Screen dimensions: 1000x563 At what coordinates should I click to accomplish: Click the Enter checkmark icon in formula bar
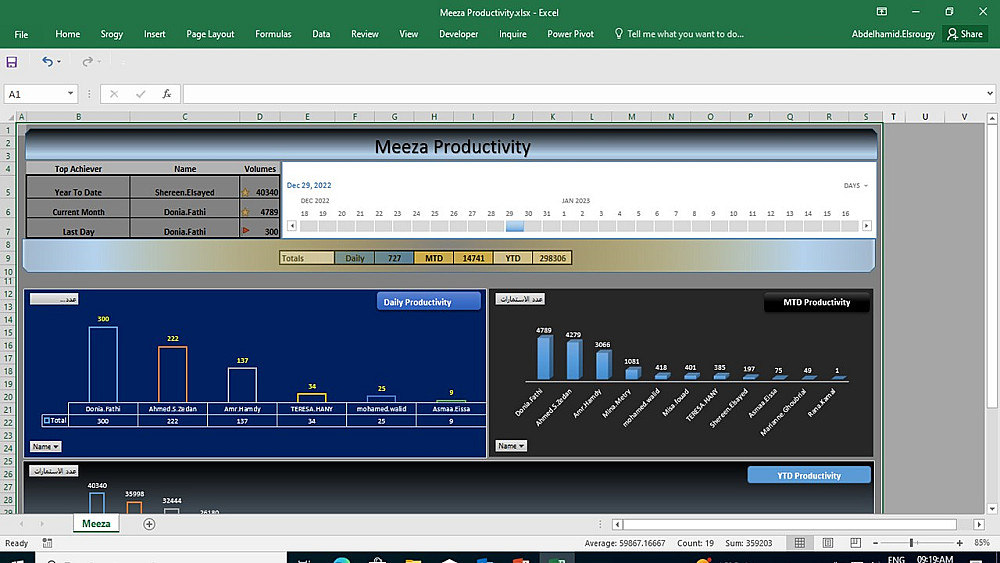[140, 94]
